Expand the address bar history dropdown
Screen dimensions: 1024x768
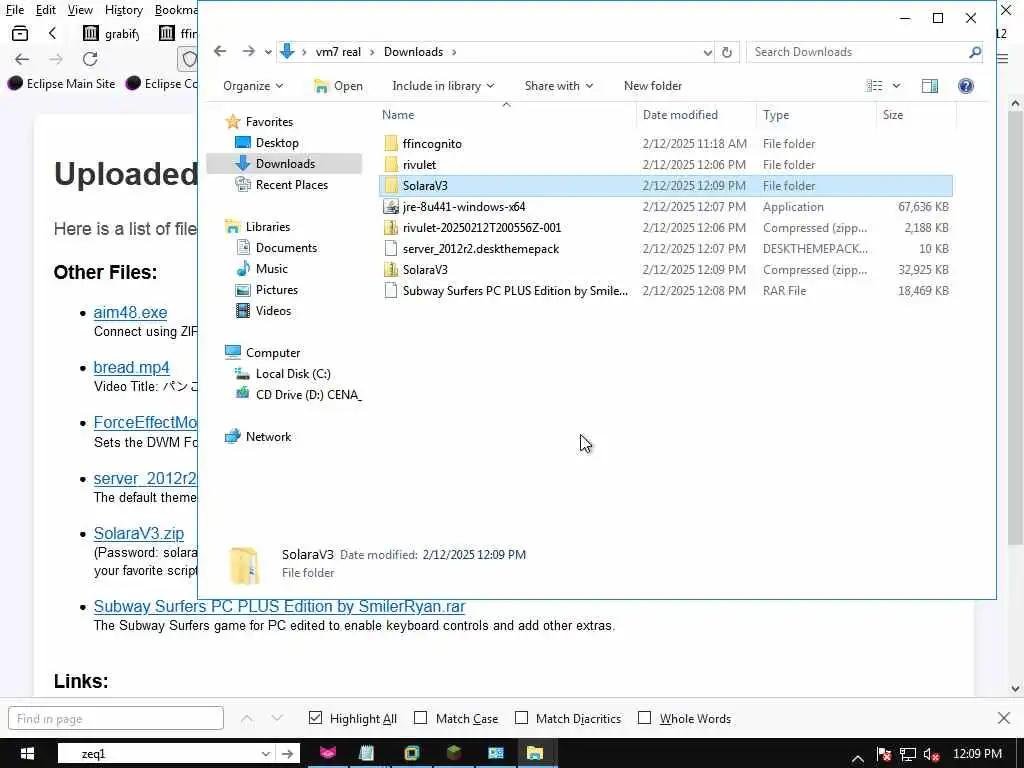(x=707, y=52)
